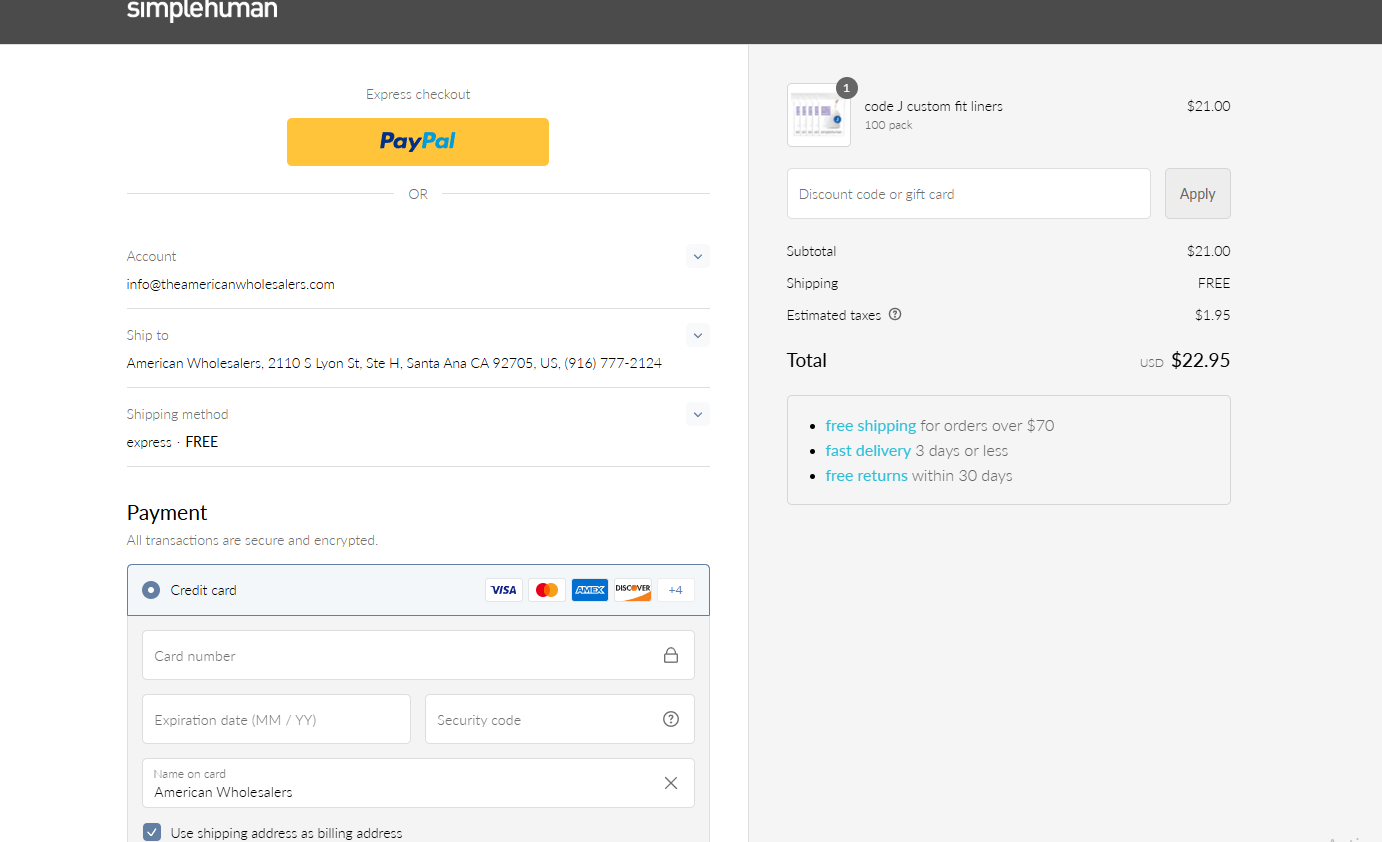
Task: Click the American Express logo
Action: [x=590, y=590]
